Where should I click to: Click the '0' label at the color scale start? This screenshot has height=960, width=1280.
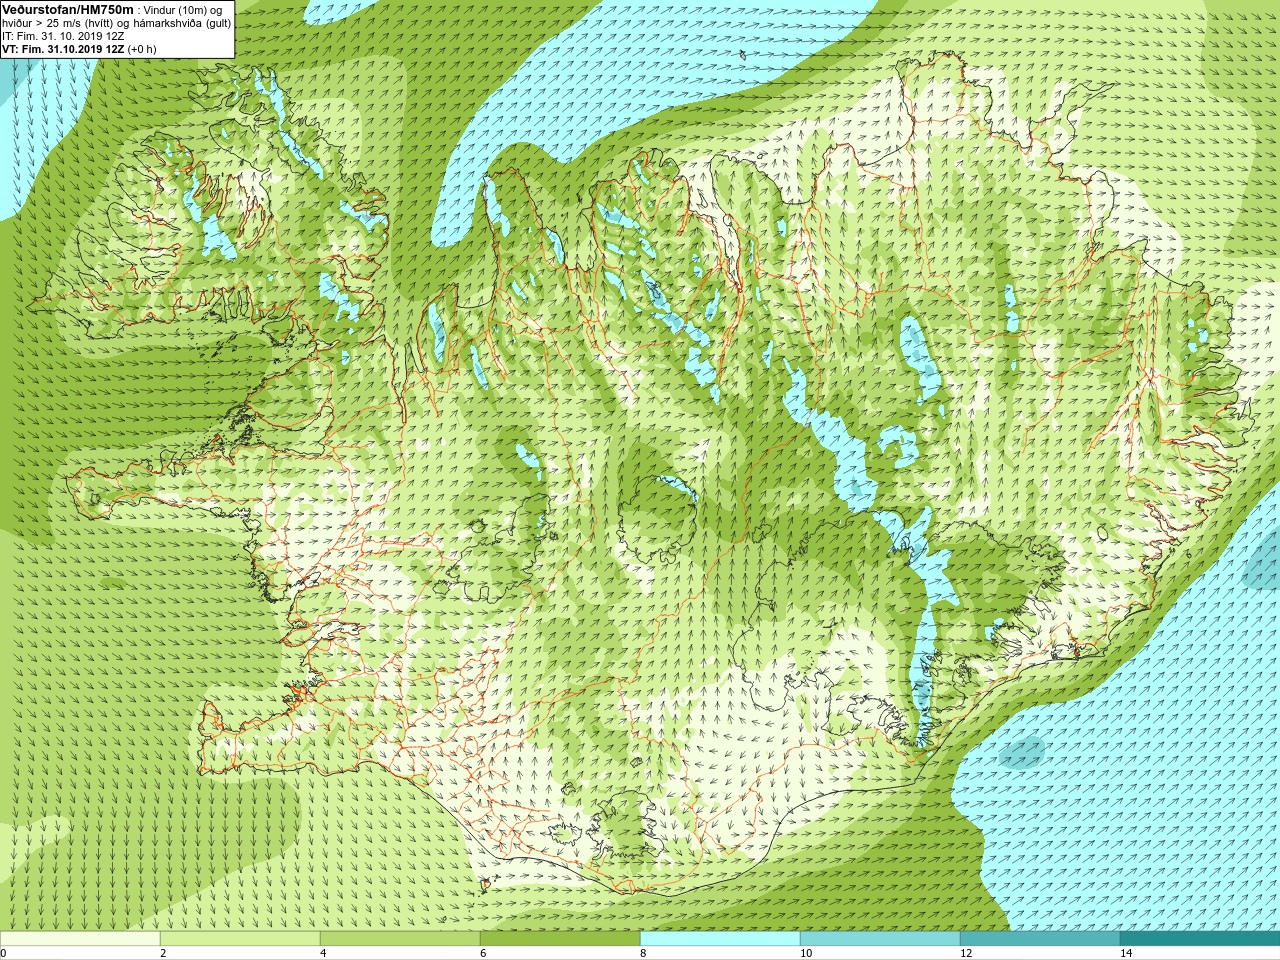coord(4,953)
